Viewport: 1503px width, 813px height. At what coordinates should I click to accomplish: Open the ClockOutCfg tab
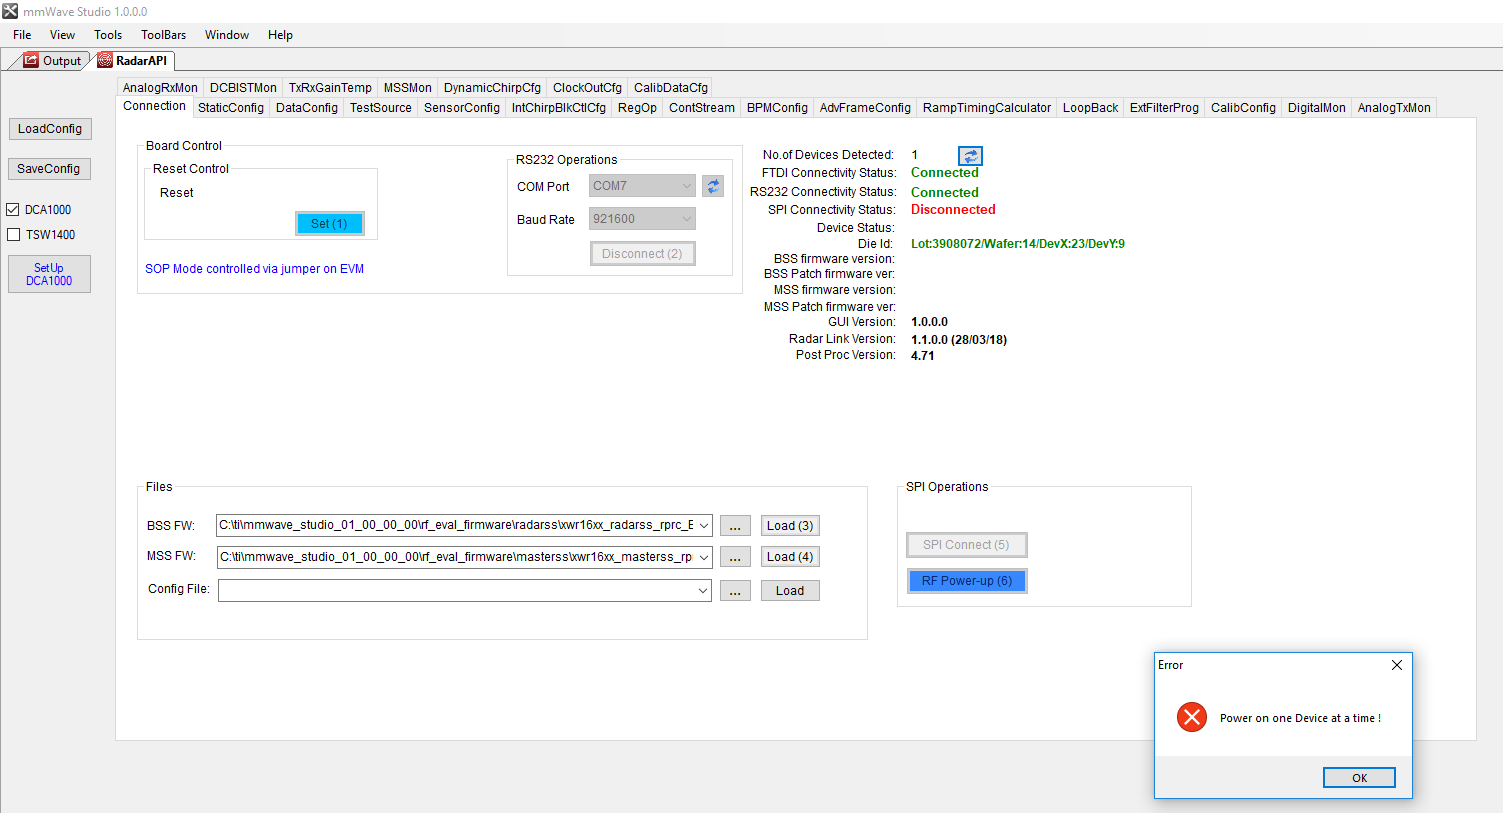[x=587, y=88]
